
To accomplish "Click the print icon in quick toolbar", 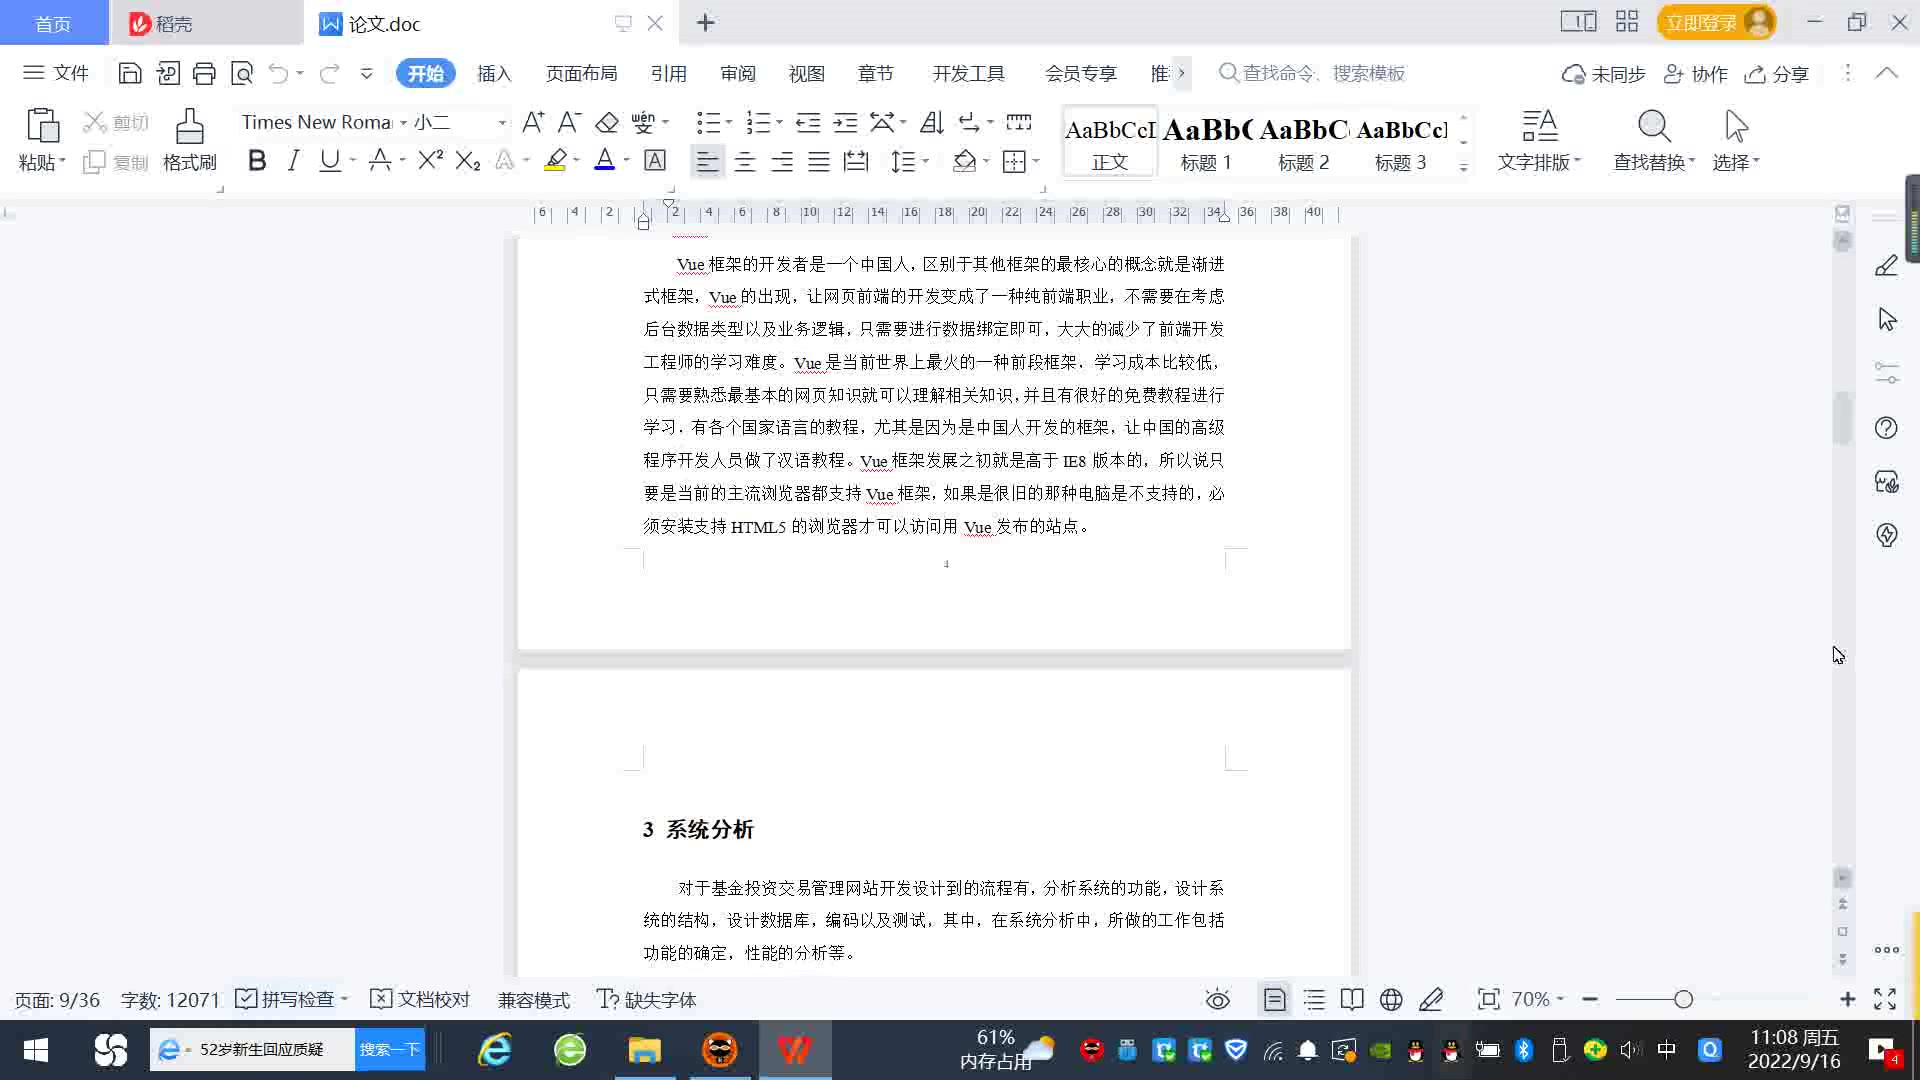I will 204,73.
